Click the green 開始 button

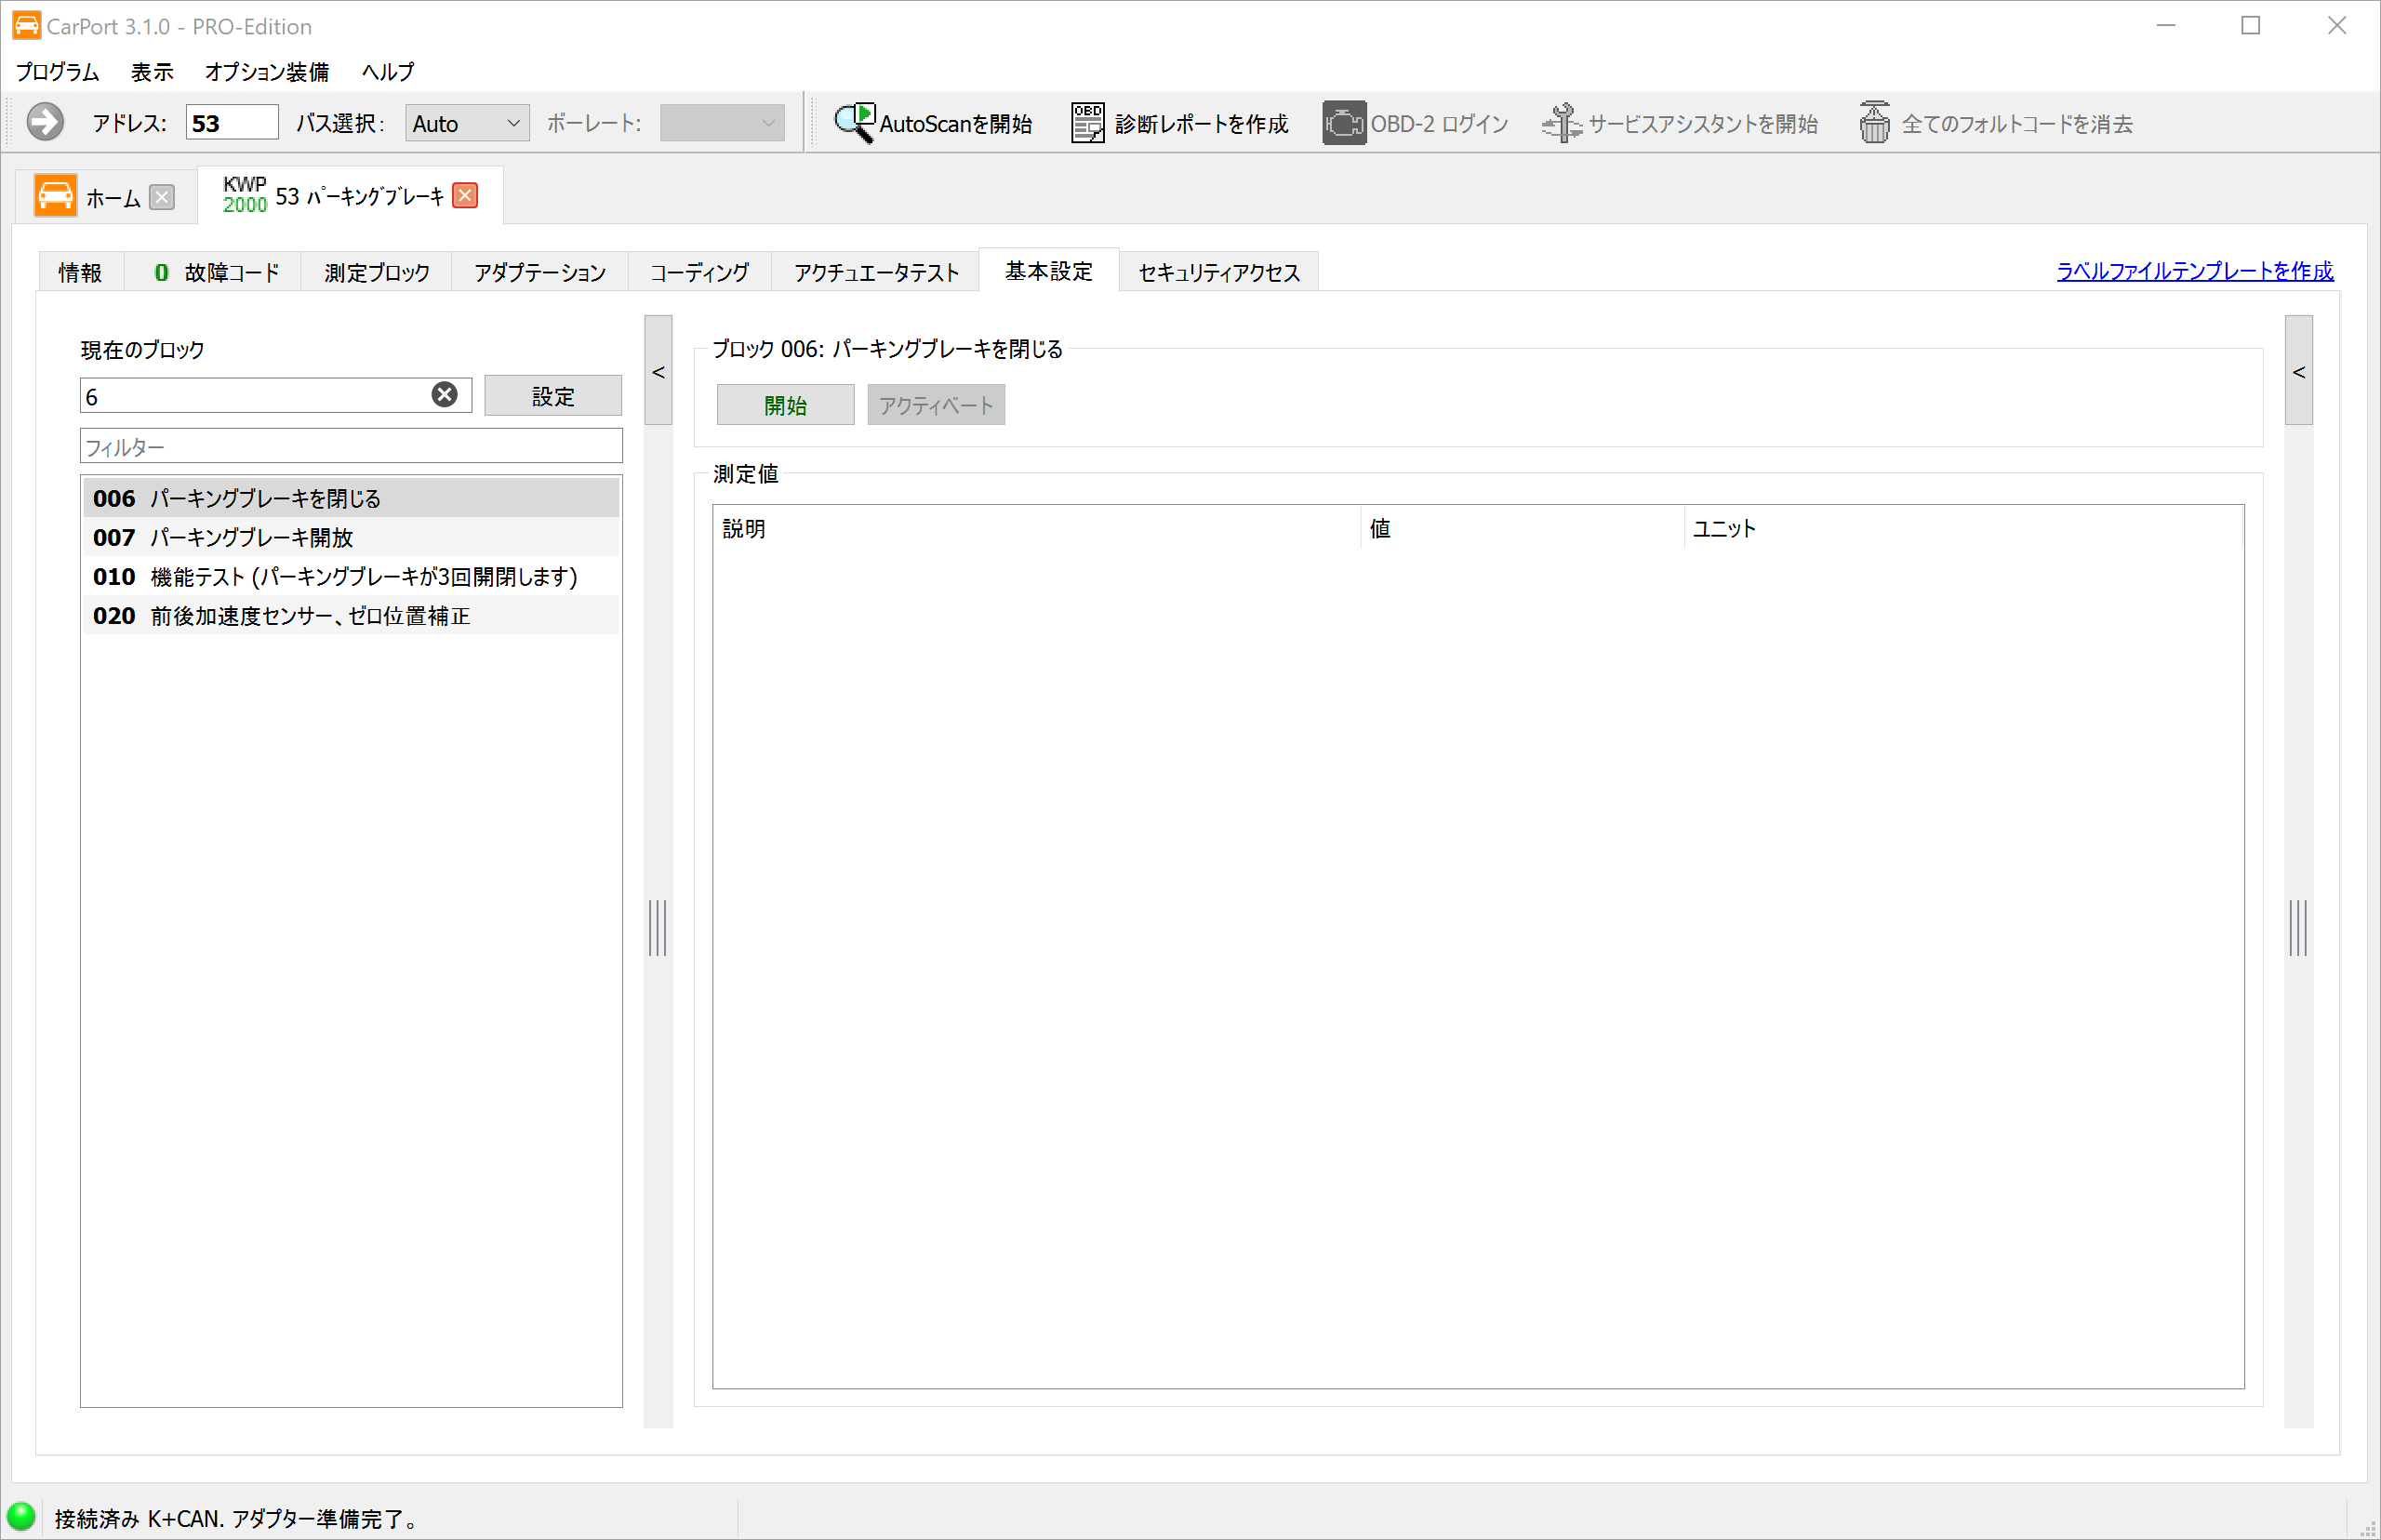pos(786,405)
